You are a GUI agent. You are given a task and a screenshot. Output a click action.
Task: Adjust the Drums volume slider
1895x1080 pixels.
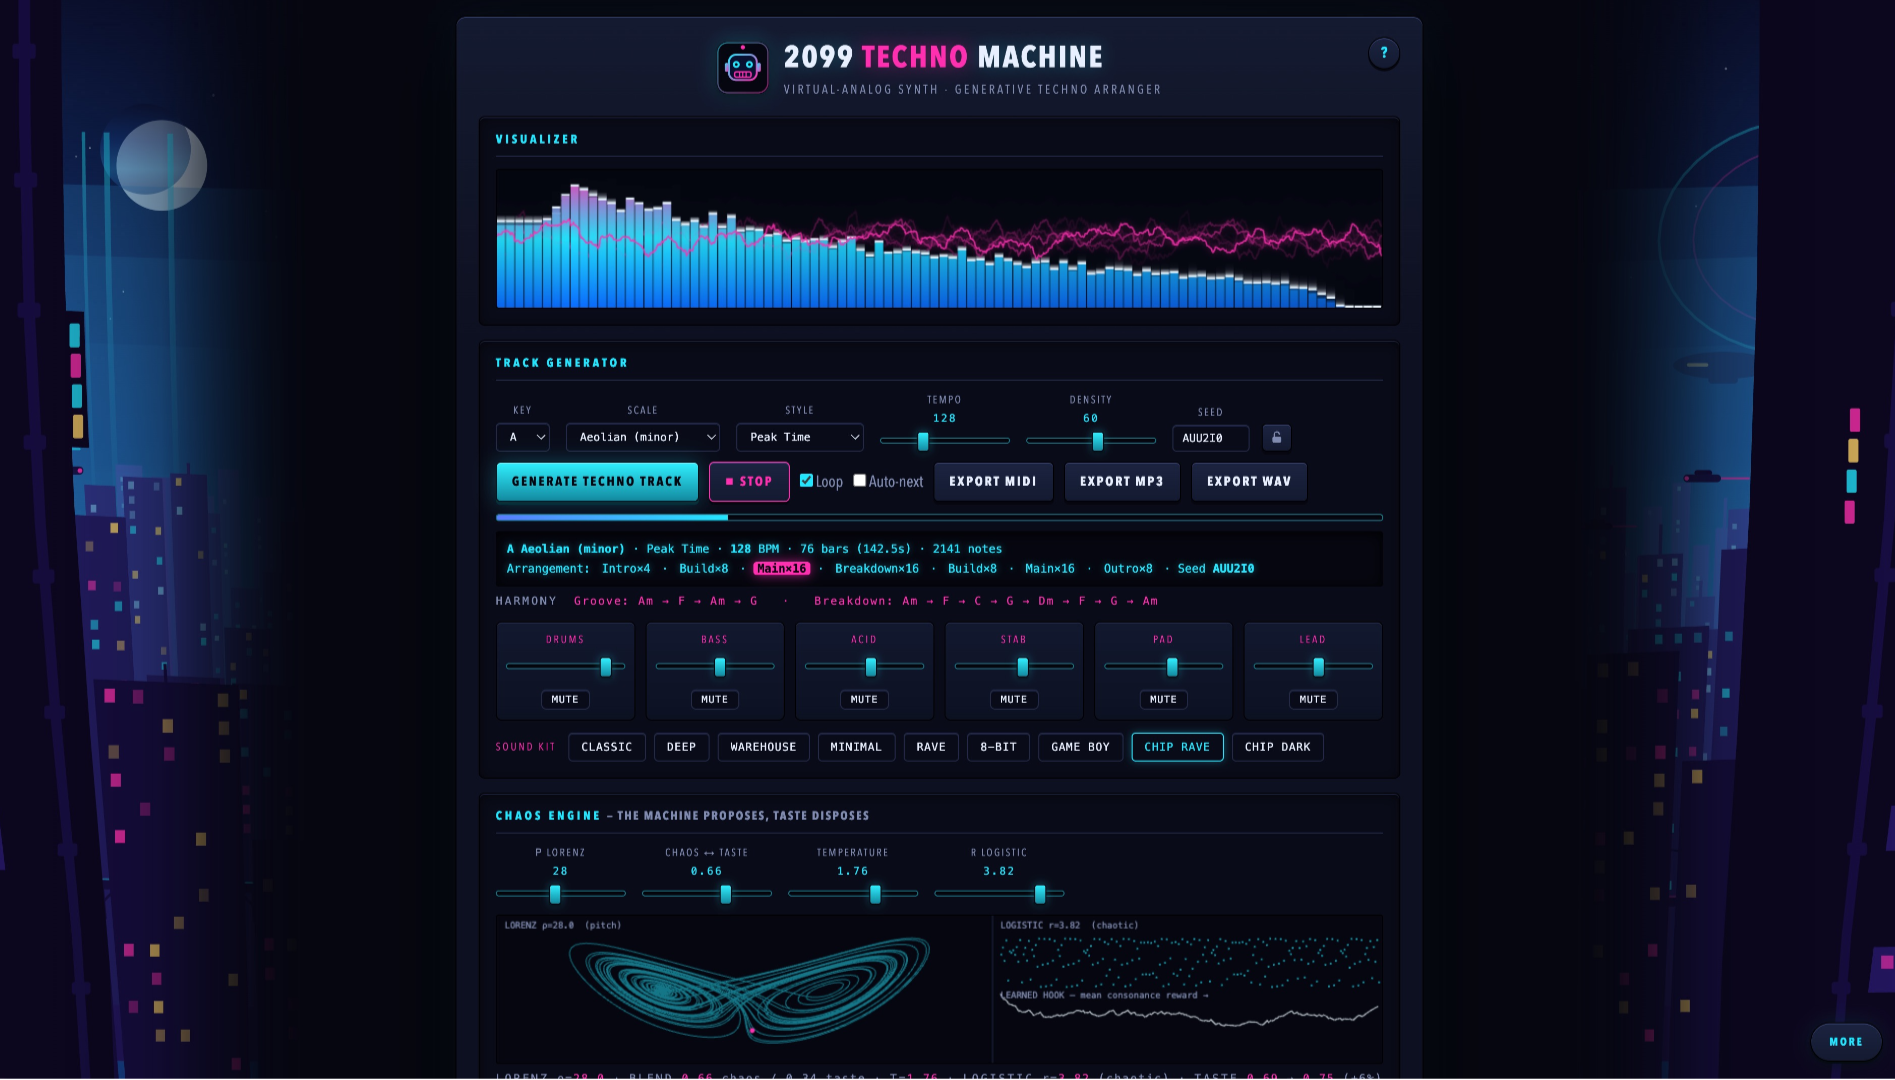click(565, 666)
